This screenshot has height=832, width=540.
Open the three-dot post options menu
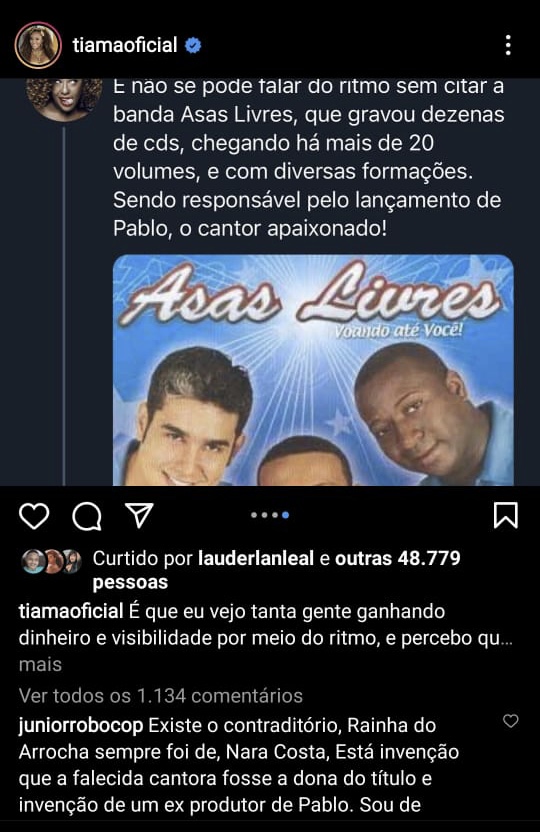[508, 46]
